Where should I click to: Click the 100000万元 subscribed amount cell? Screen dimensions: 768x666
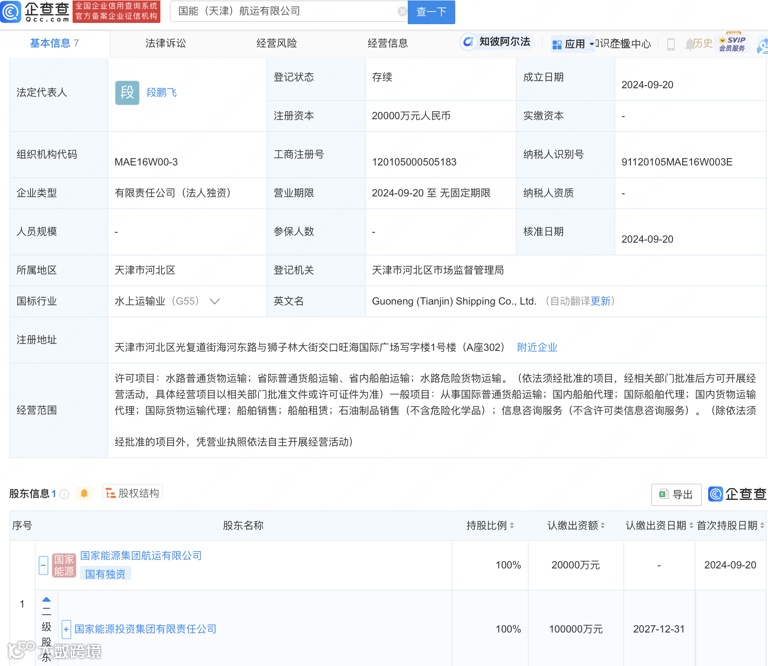pyautogui.click(x=576, y=629)
